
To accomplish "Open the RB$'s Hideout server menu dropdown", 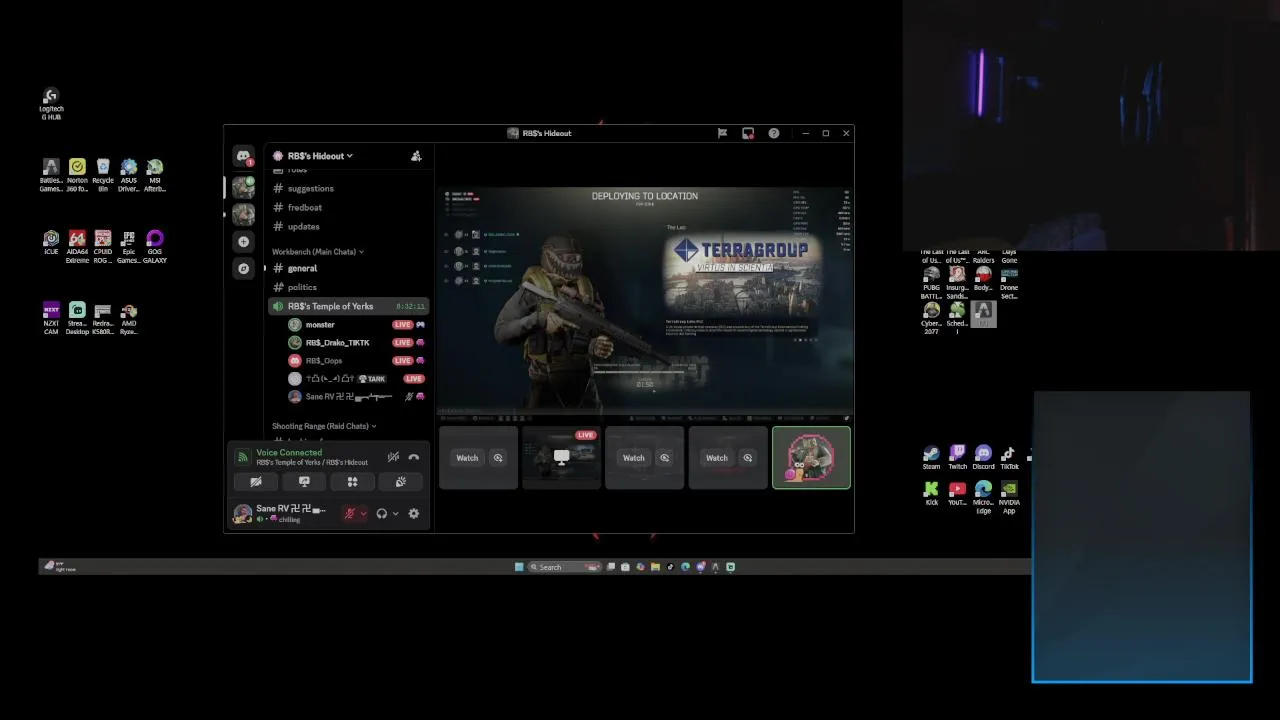I will pyautogui.click(x=320, y=156).
